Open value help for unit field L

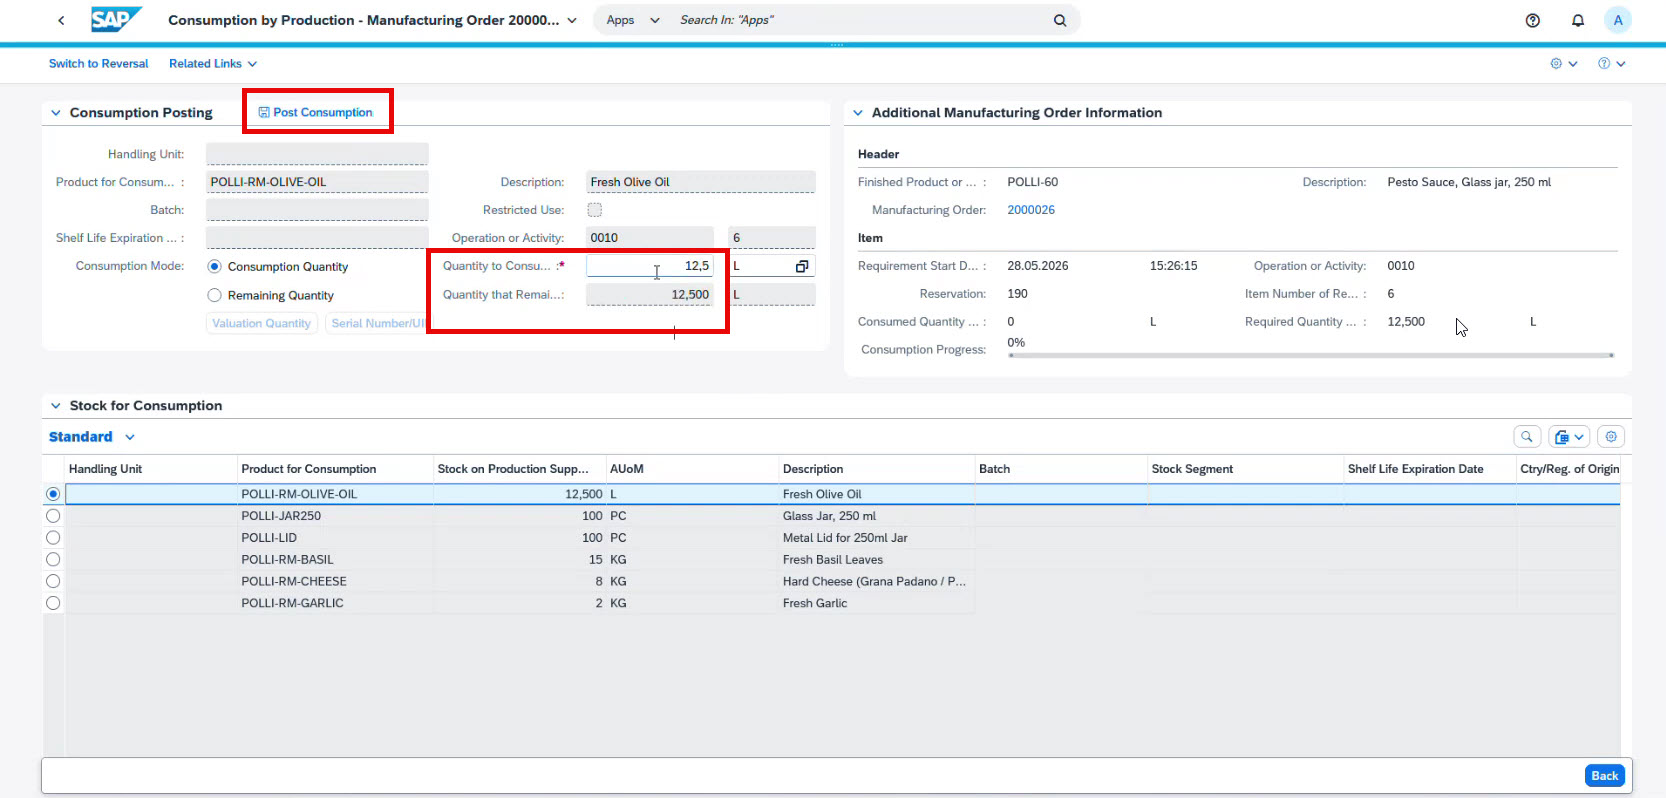(802, 266)
